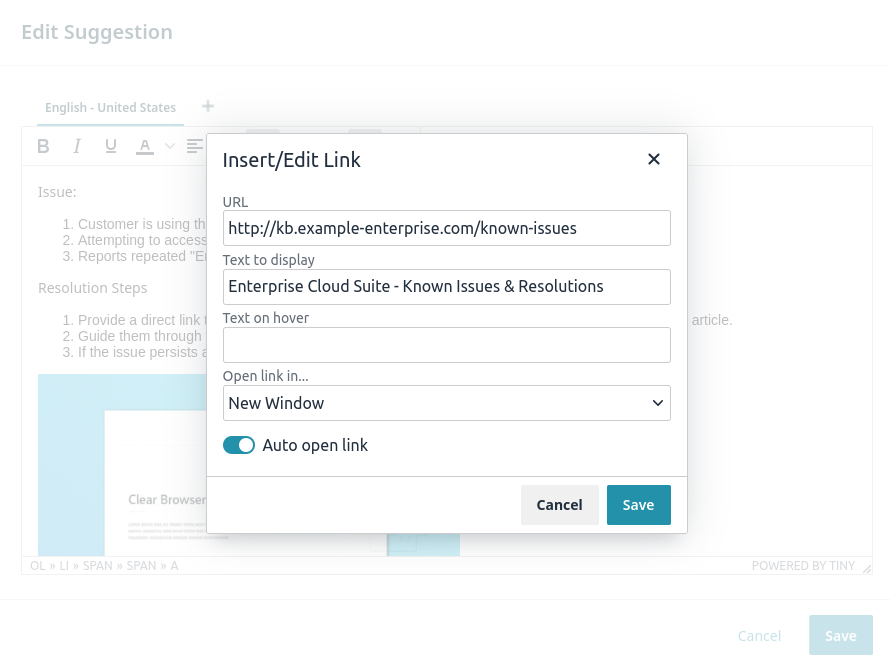Click the Text to display field

pyautogui.click(x=446, y=286)
